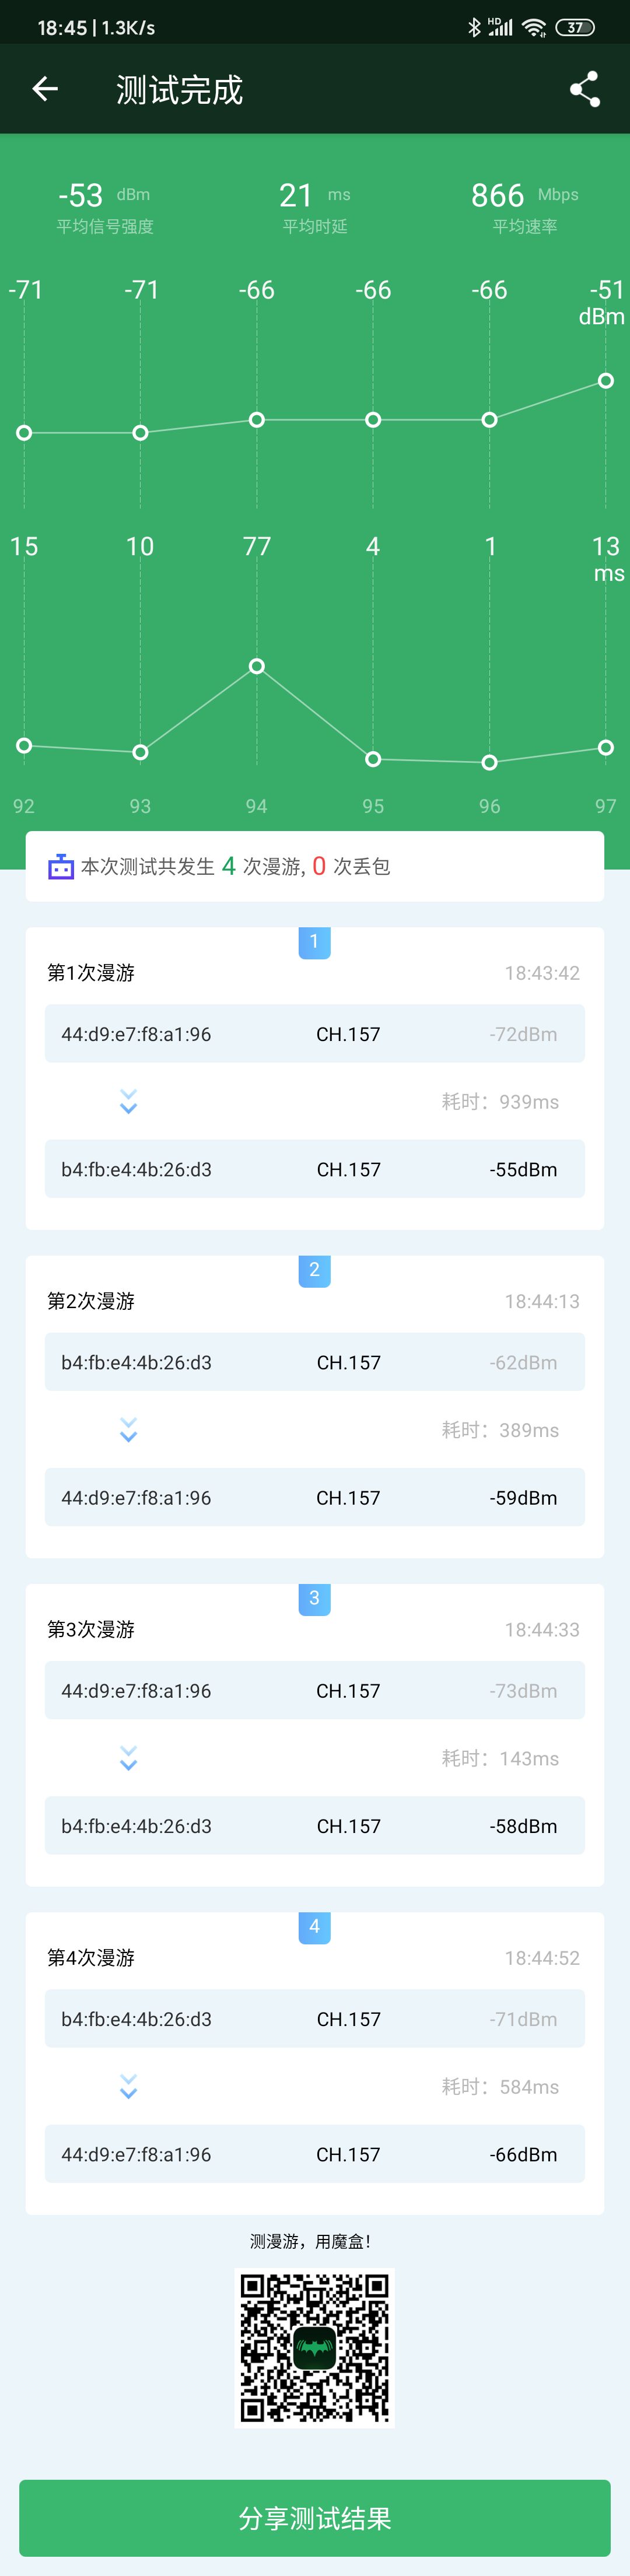
Task: Tap the Wi-Fi status bar icon
Action: tap(534, 27)
